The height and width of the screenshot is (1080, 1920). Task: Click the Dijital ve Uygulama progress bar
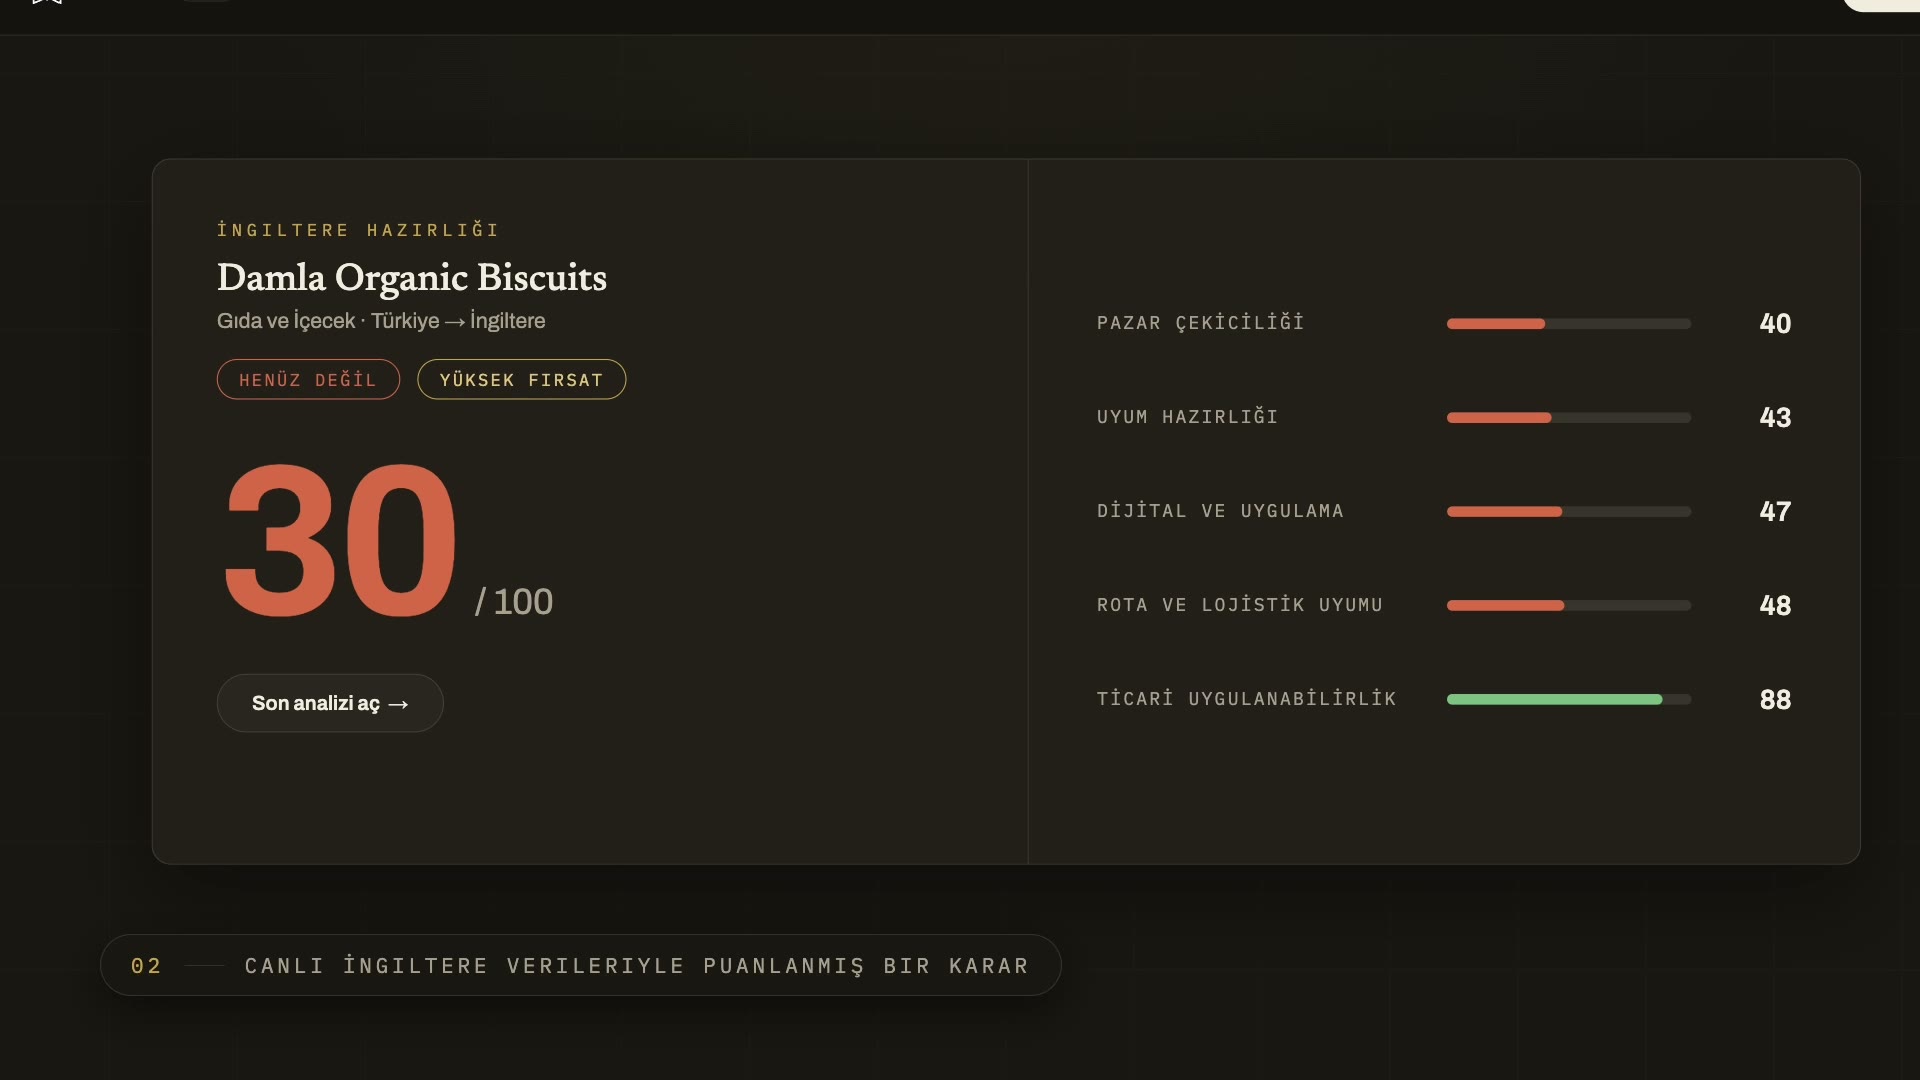1569,512
